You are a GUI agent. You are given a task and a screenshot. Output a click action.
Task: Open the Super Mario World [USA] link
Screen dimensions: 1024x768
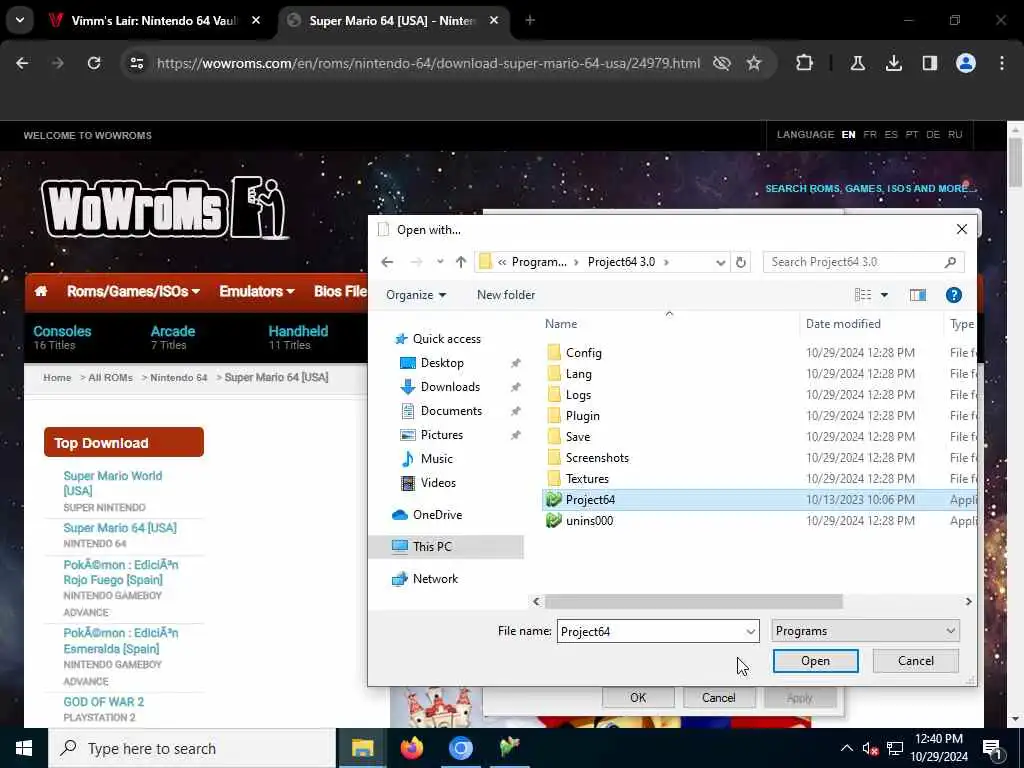112,483
